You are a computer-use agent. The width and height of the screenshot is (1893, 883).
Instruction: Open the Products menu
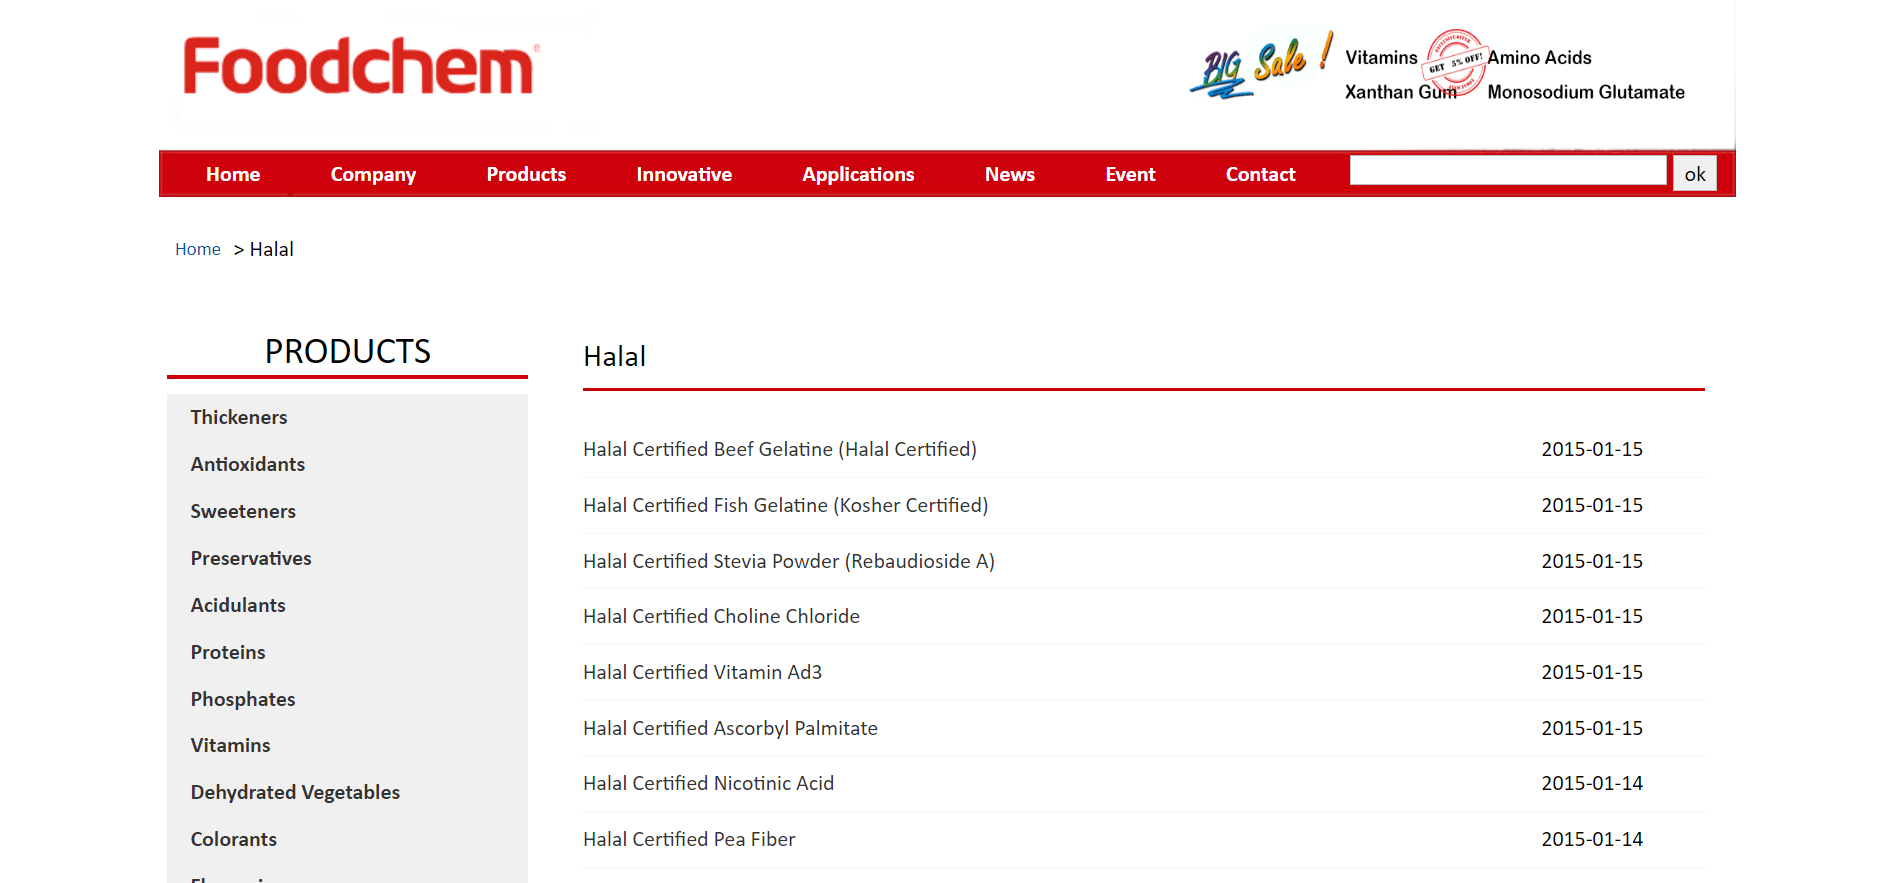point(526,174)
